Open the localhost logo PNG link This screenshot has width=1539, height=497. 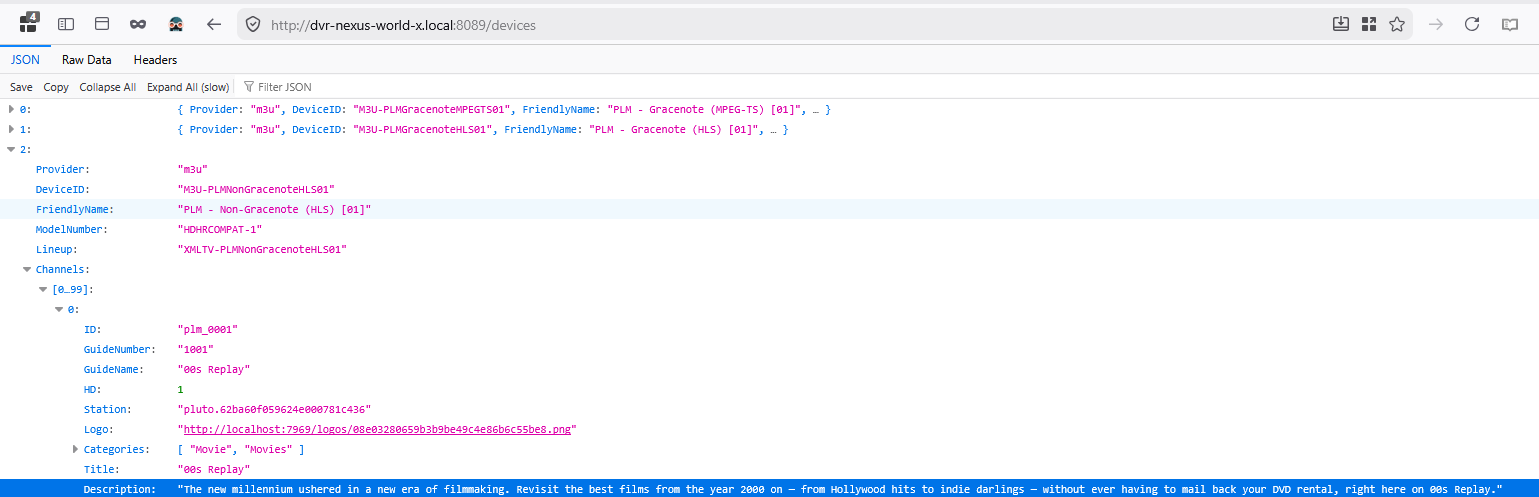pyautogui.click(x=377, y=429)
